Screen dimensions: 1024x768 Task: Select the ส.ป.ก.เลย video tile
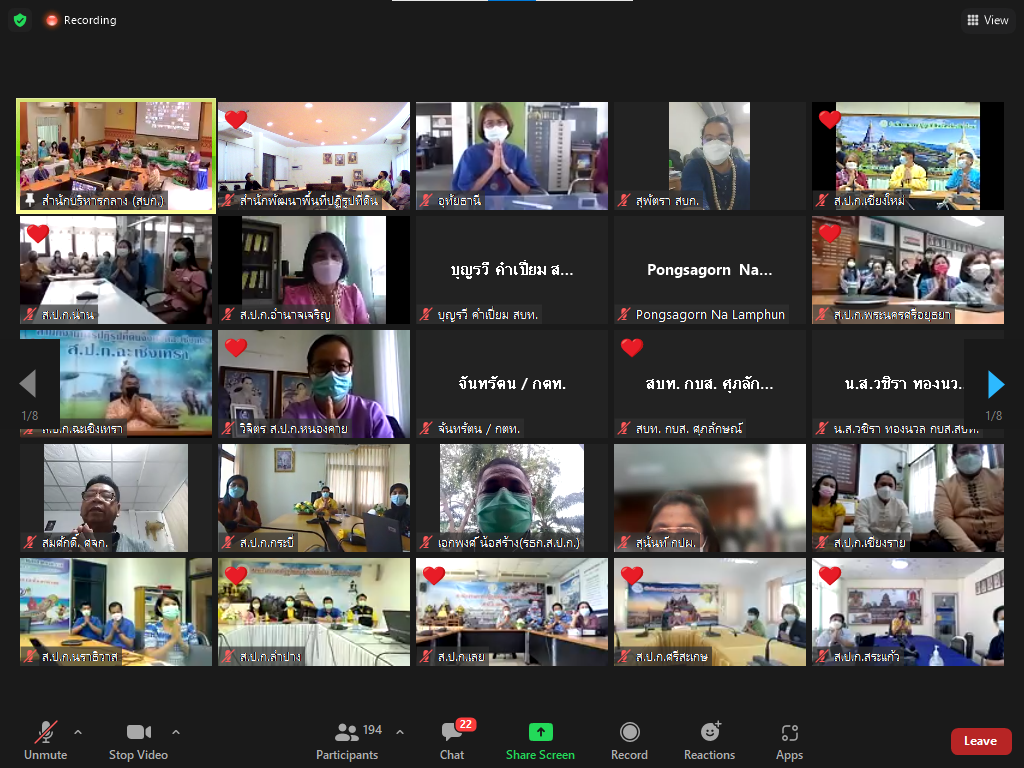[512, 612]
